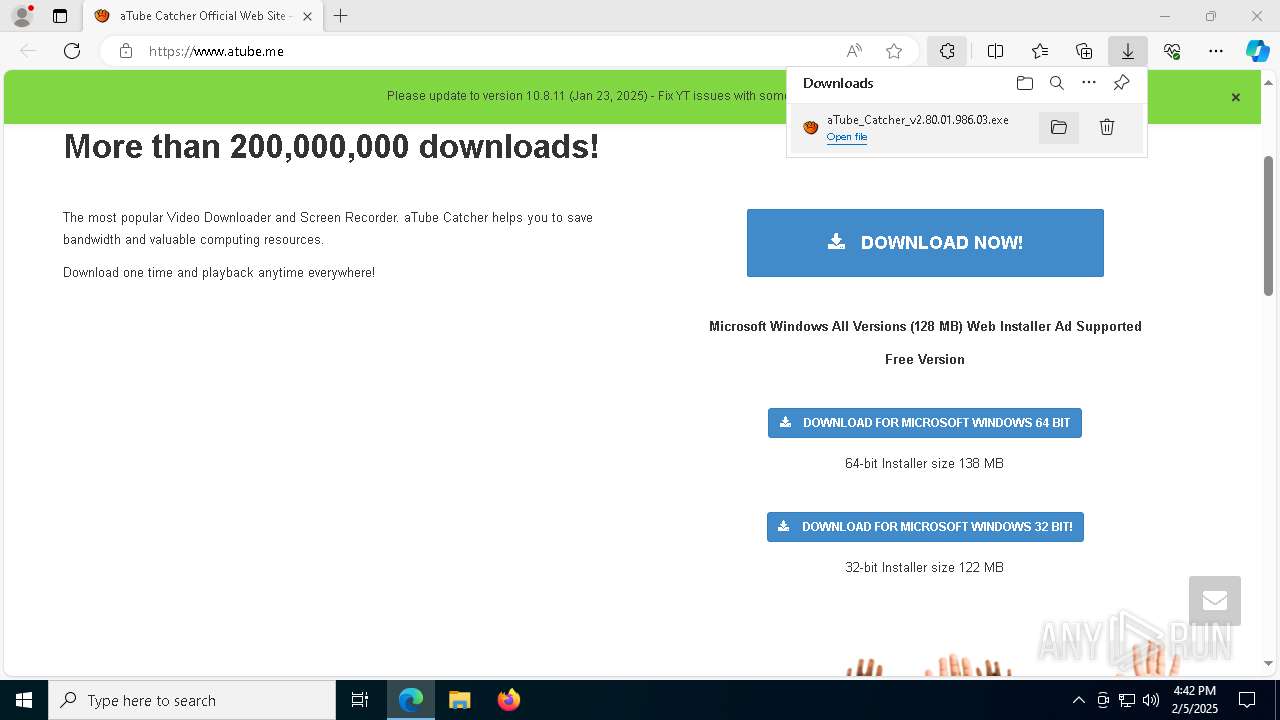Click More than 200,000,000 downloads heading

[331, 146]
